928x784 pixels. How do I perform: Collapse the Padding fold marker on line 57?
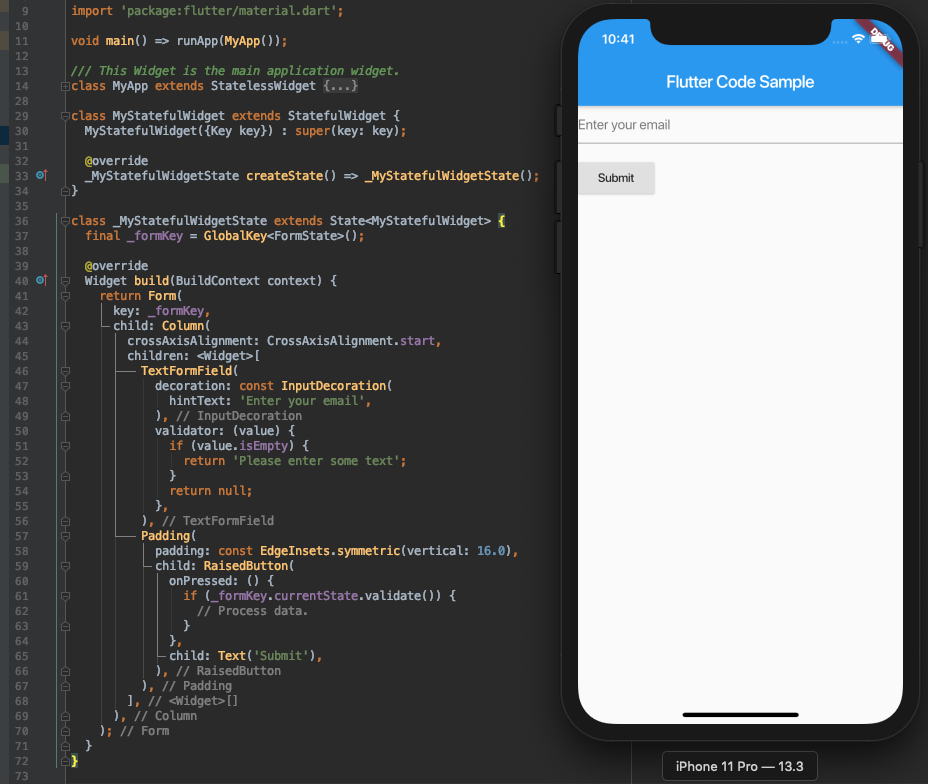(65, 536)
